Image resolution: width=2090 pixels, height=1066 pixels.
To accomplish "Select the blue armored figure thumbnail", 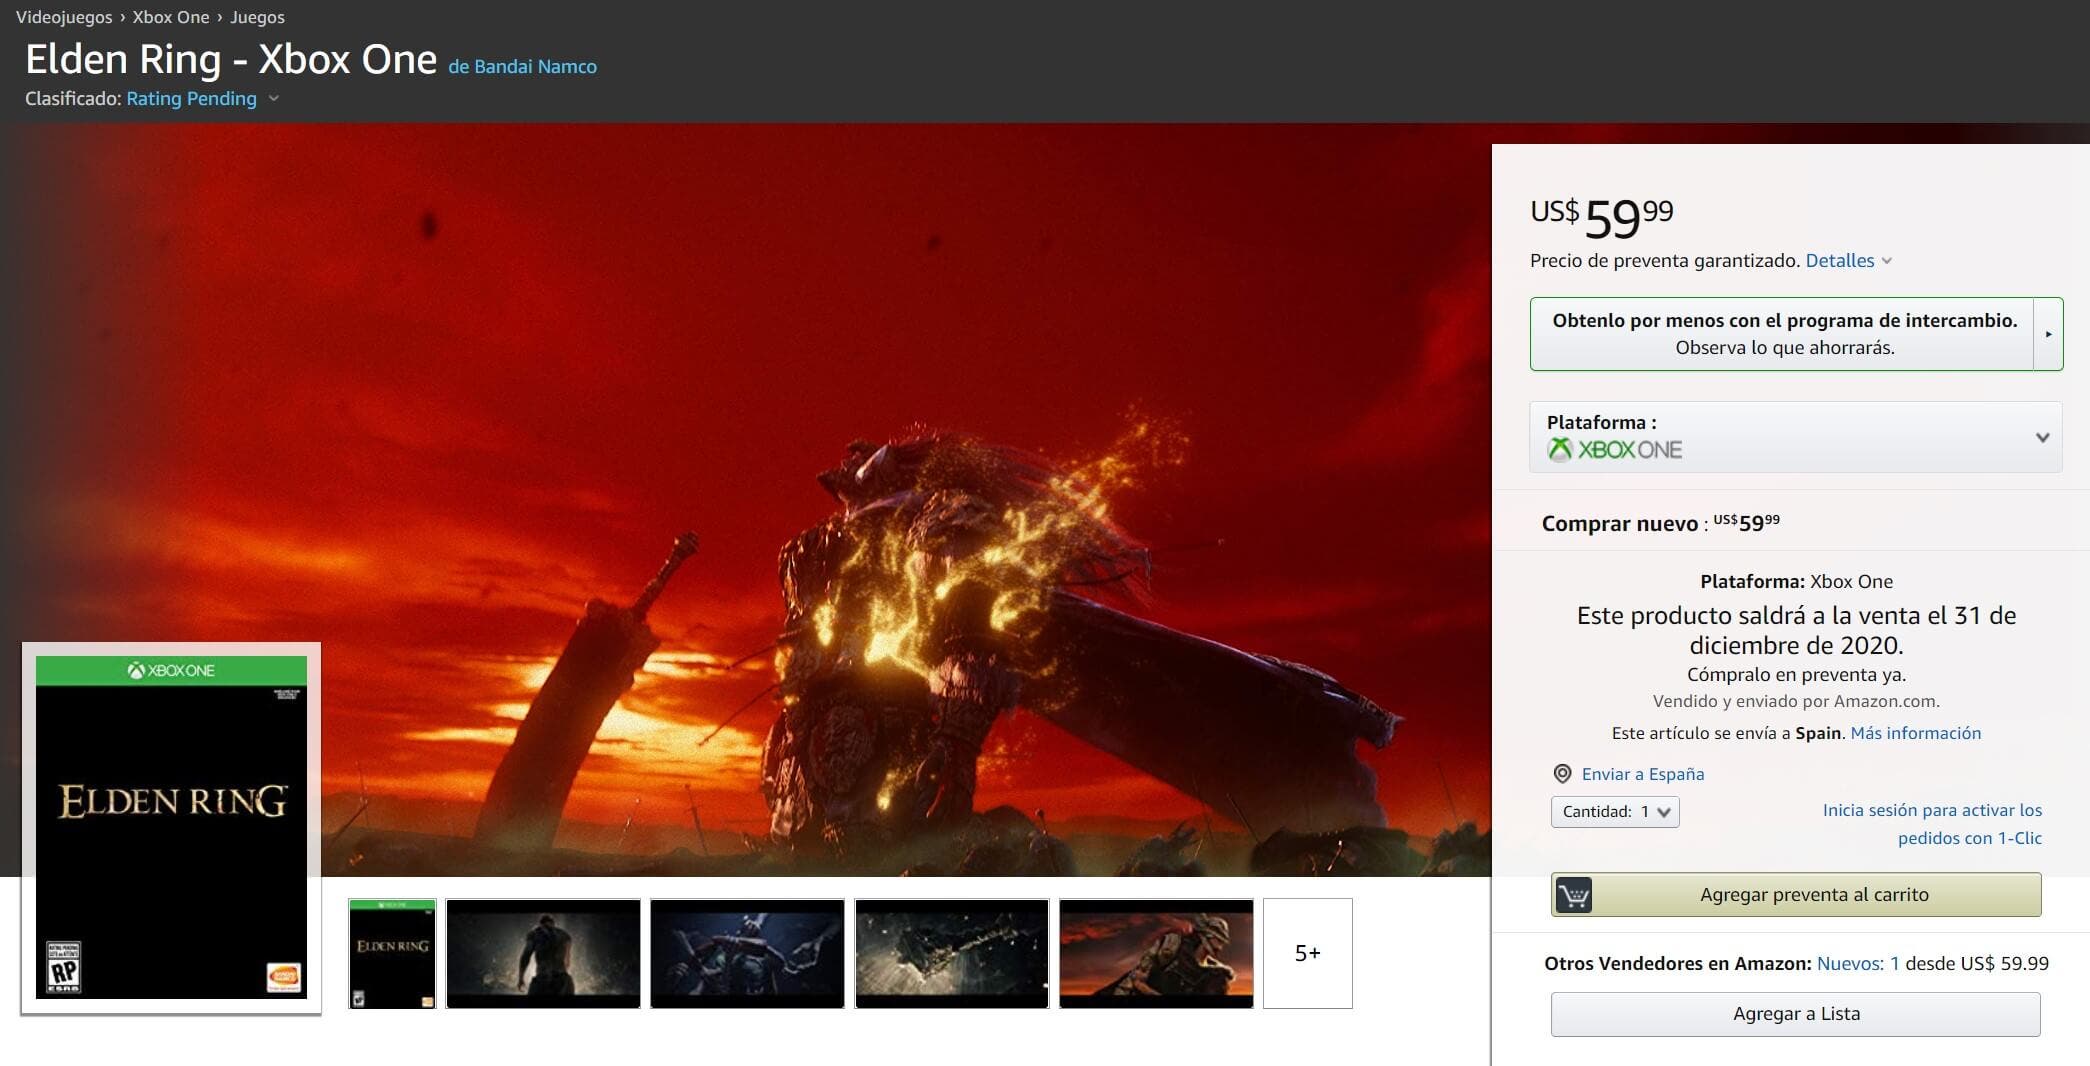I will click(x=747, y=953).
